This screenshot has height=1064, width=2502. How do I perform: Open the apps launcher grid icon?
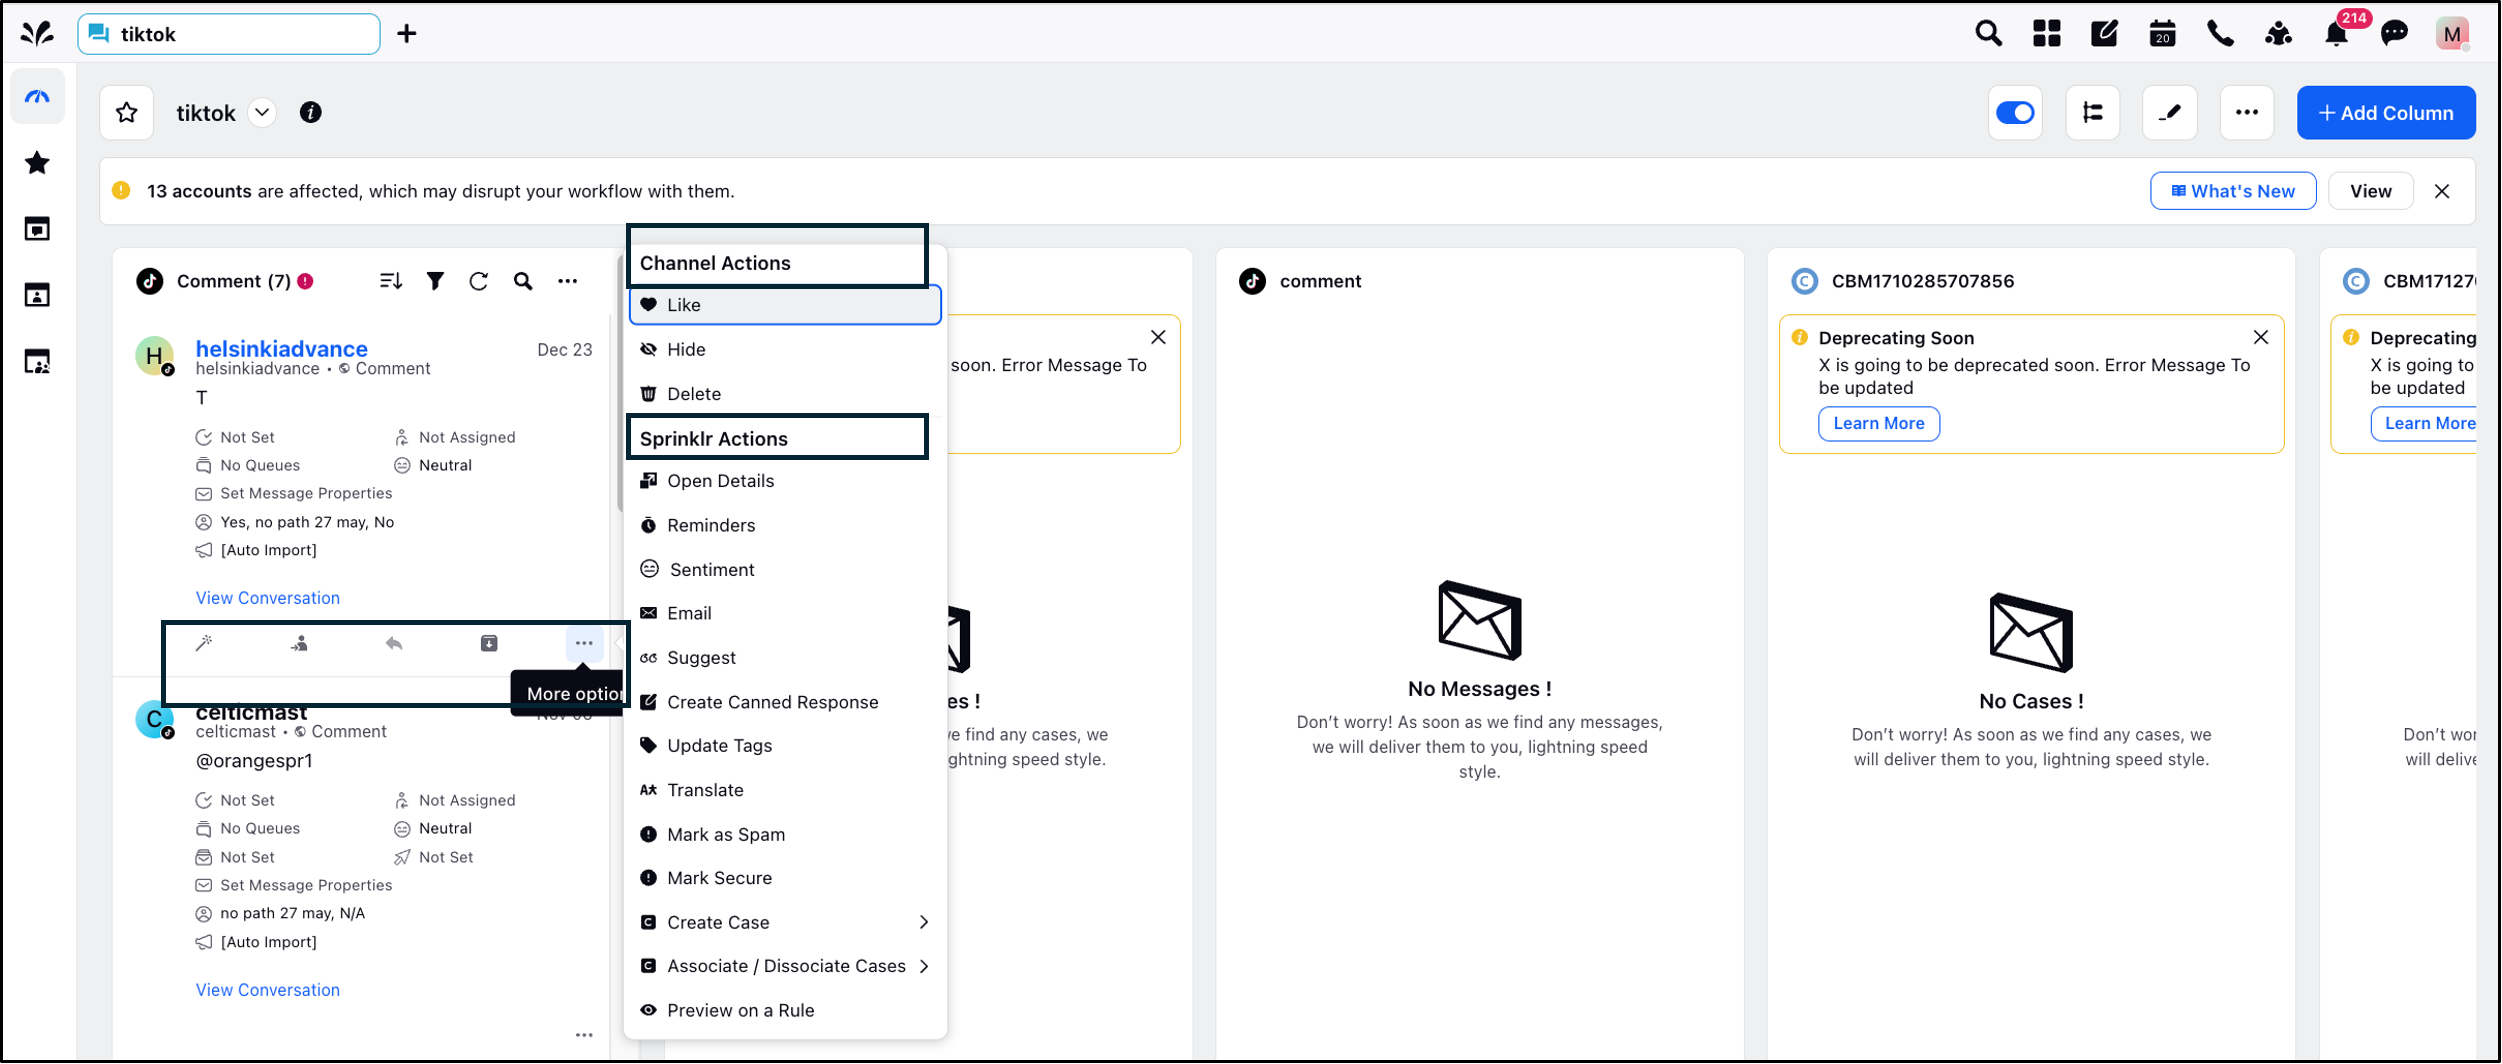click(2046, 34)
